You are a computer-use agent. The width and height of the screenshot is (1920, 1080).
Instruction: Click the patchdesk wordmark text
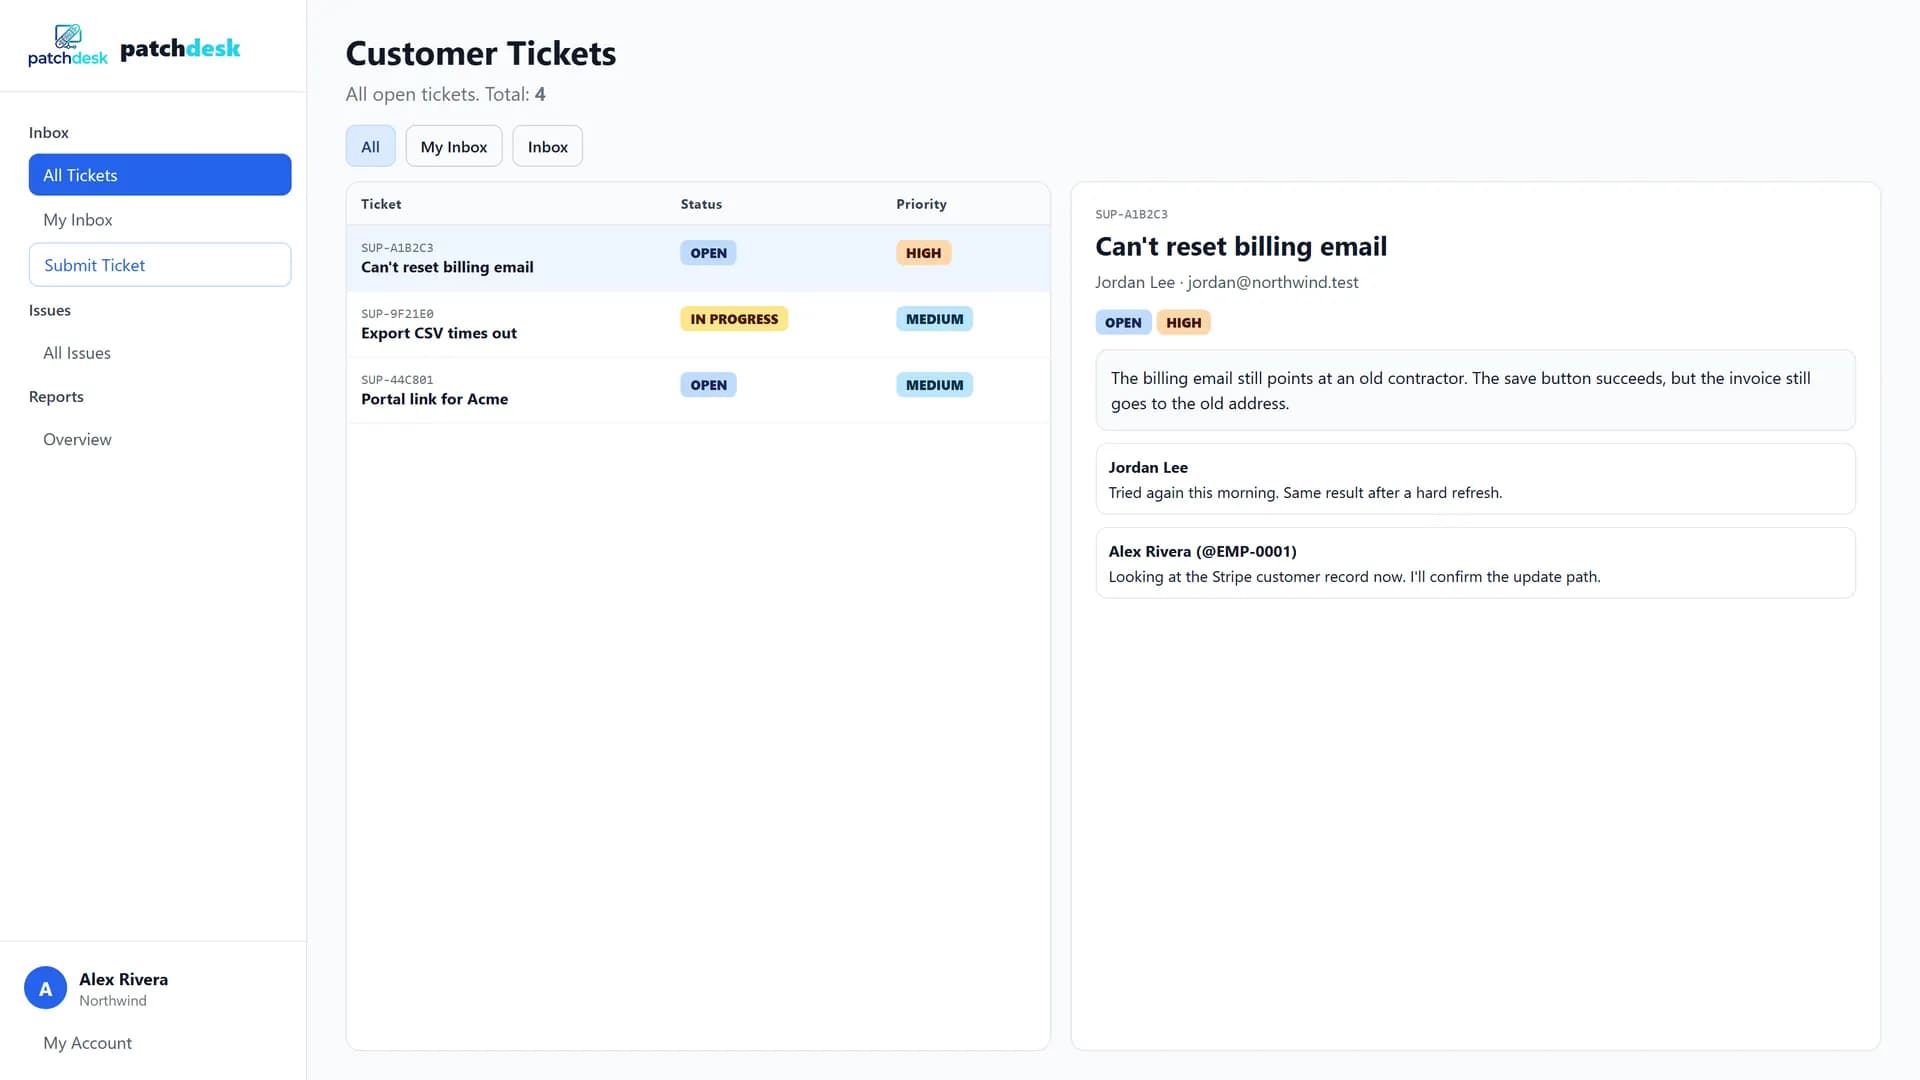(x=180, y=48)
